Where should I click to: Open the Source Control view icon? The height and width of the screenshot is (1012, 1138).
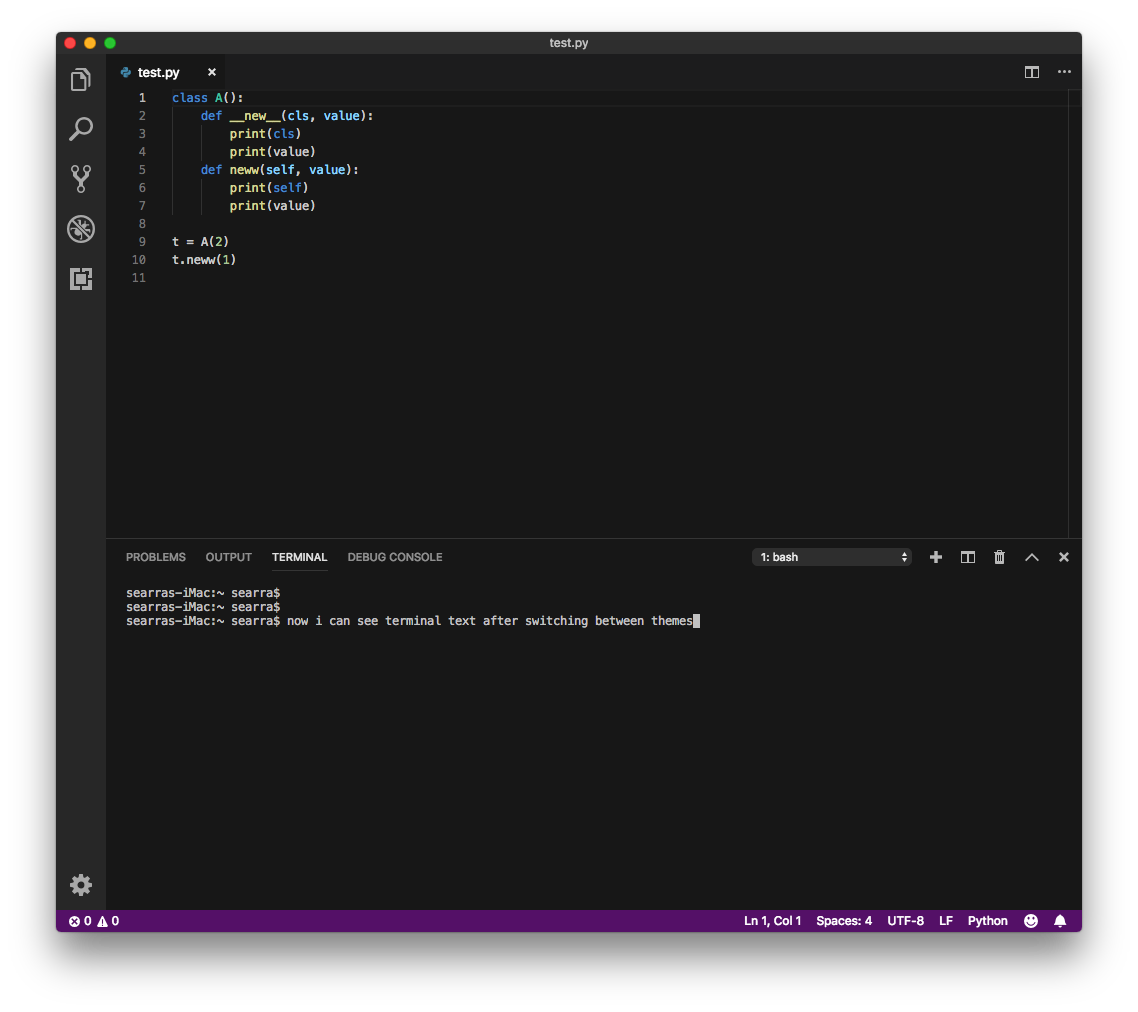[x=81, y=179]
